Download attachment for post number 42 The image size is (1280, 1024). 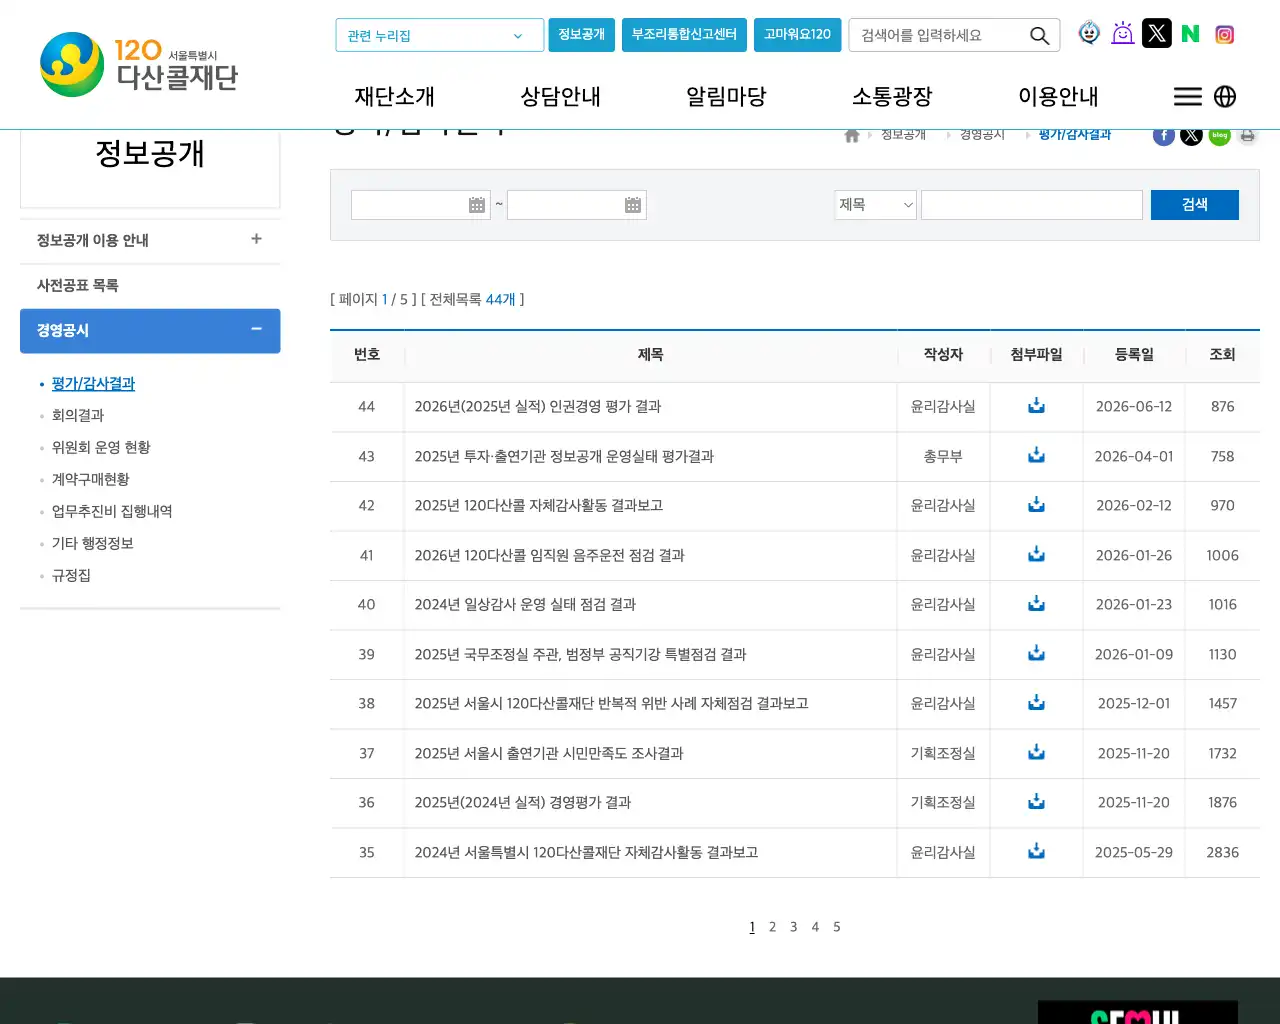coord(1036,504)
